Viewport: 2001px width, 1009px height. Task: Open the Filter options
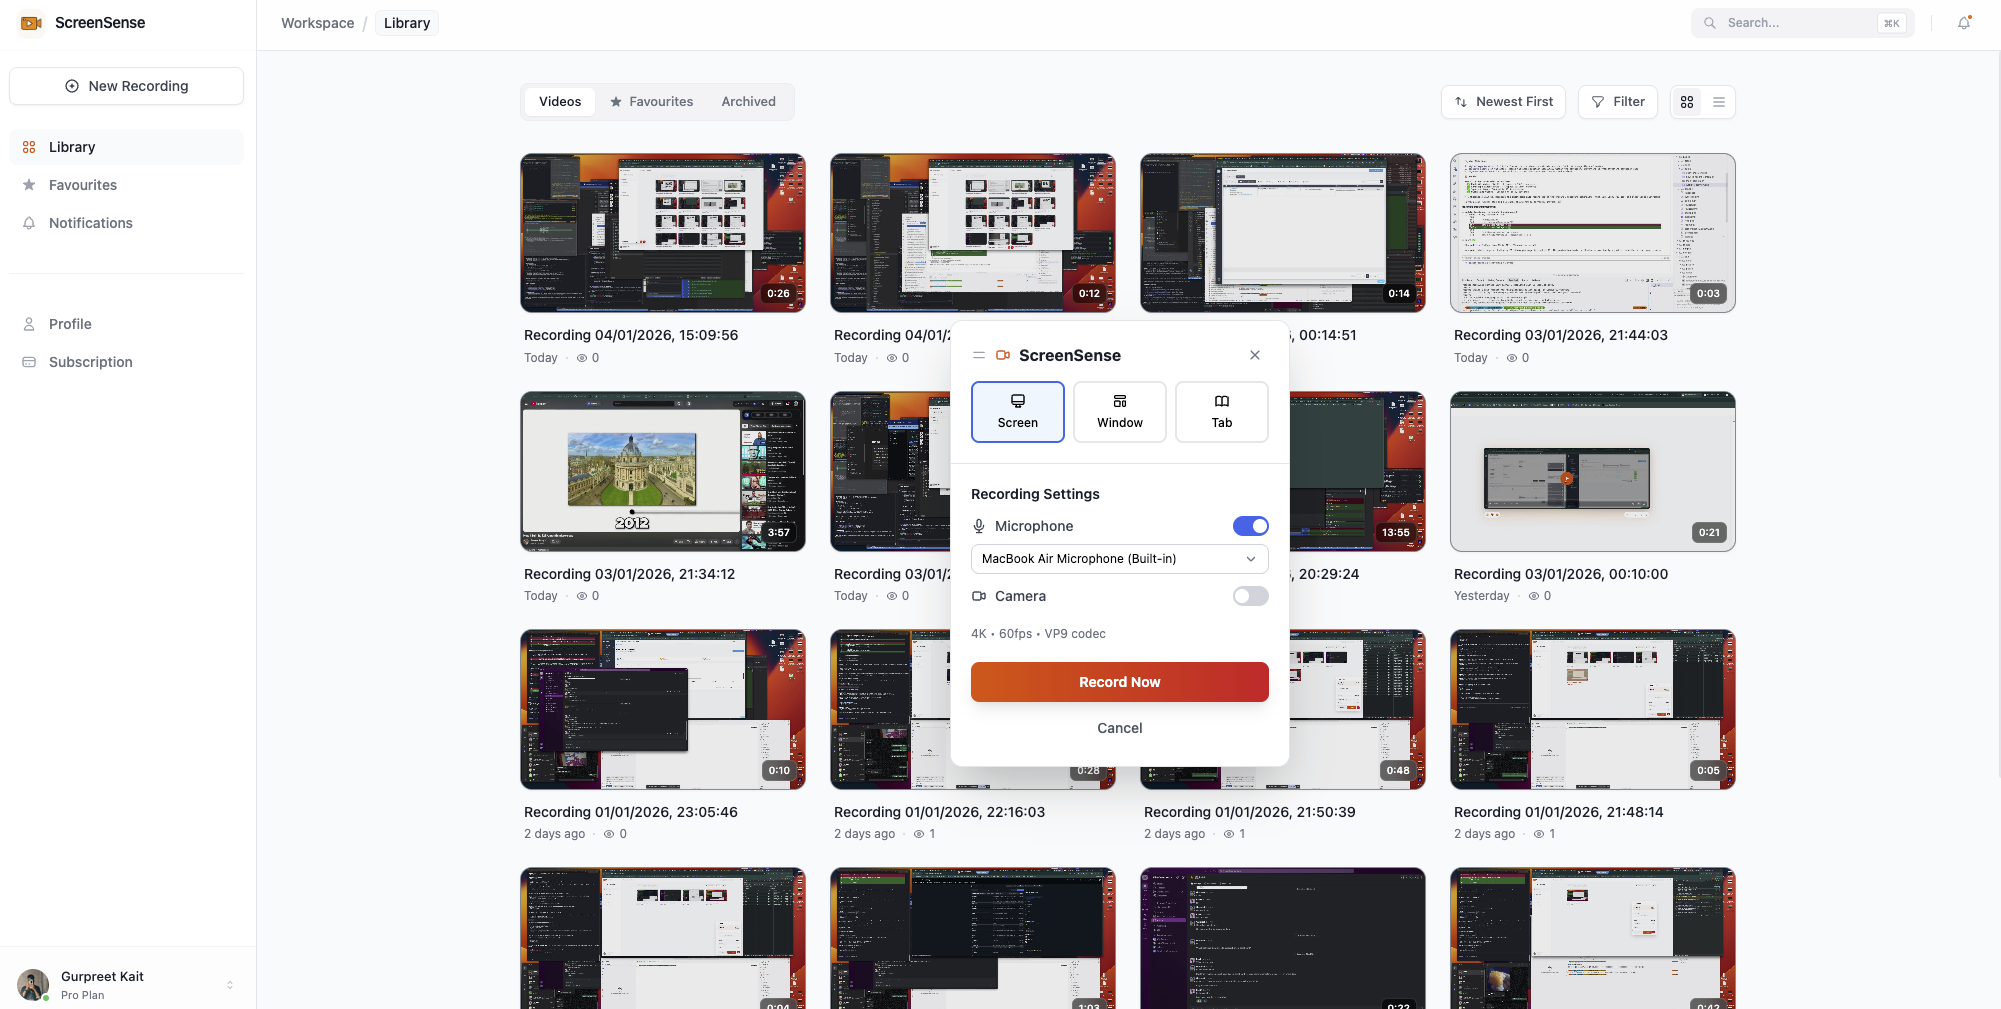pos(1617,102)
